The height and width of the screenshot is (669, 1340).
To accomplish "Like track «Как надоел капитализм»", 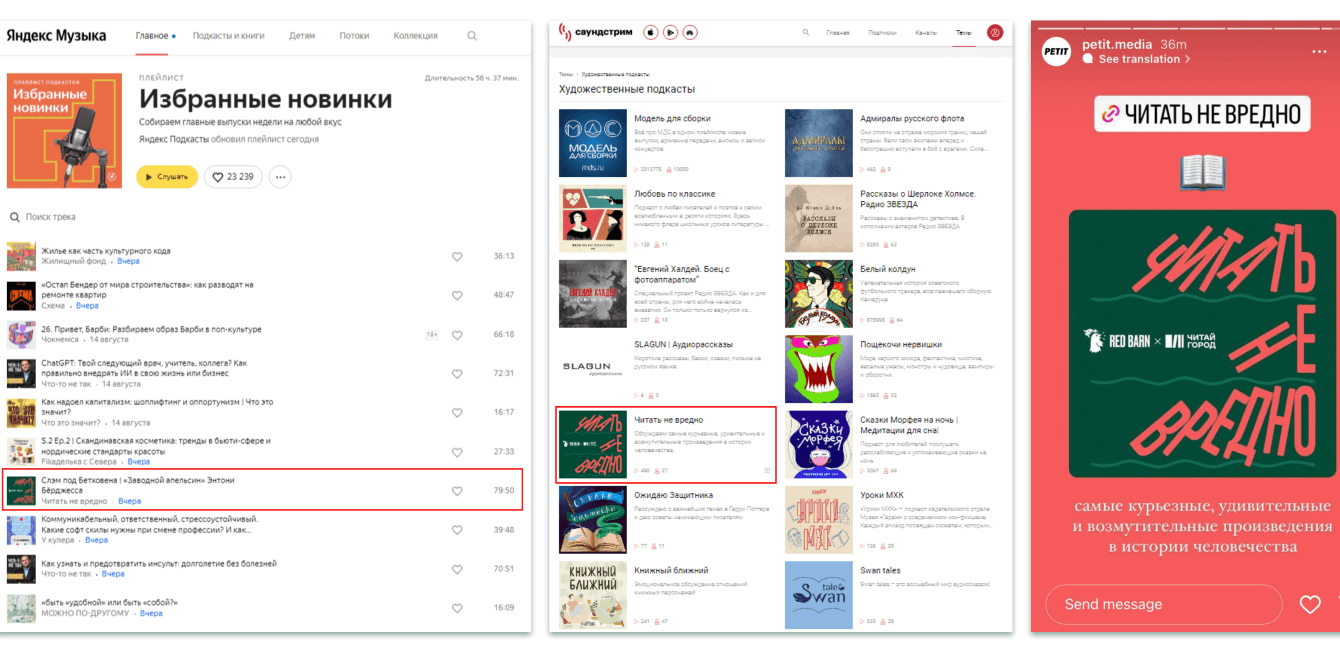I will (x=457, y=413).
